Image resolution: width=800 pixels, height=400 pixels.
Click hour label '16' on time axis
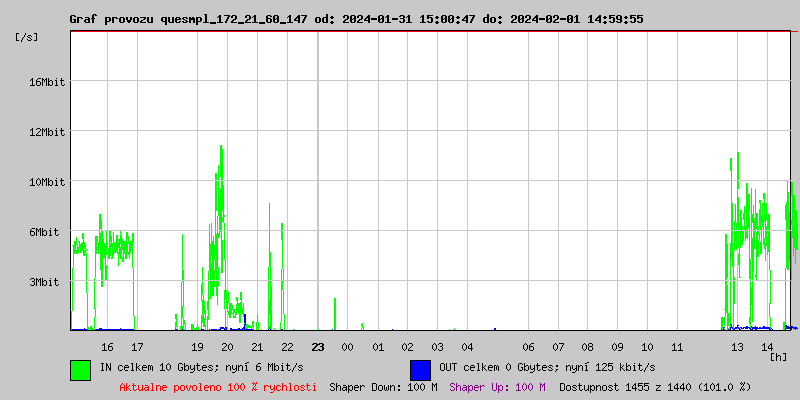[x=107, y=347]
